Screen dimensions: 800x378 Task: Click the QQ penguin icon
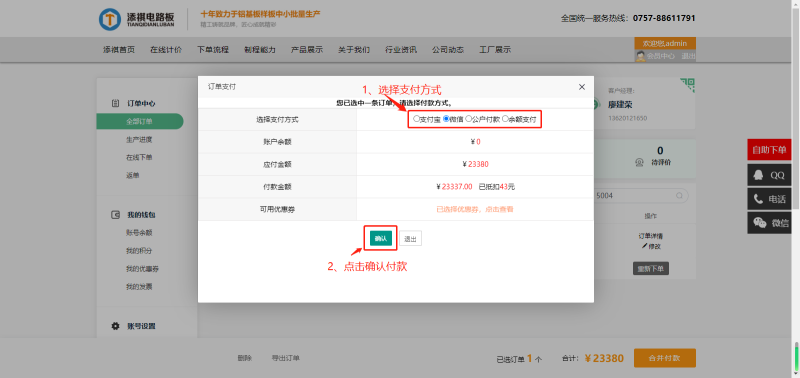coord(759,175)
